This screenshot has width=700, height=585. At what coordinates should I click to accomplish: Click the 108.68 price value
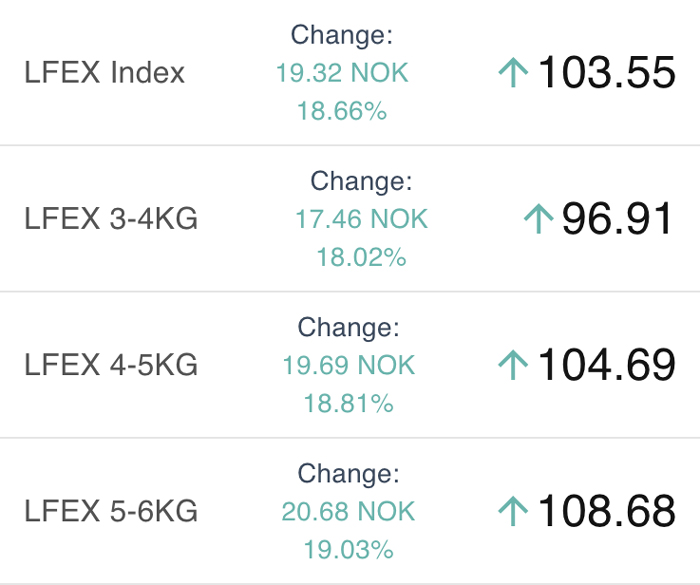606,510
